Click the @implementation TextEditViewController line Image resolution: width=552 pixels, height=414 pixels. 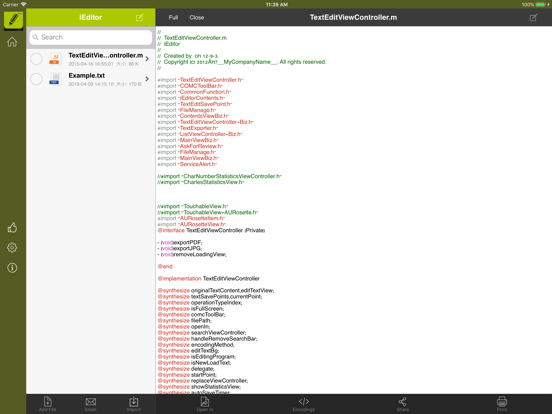pyautogui.click(x=208, y=278)
